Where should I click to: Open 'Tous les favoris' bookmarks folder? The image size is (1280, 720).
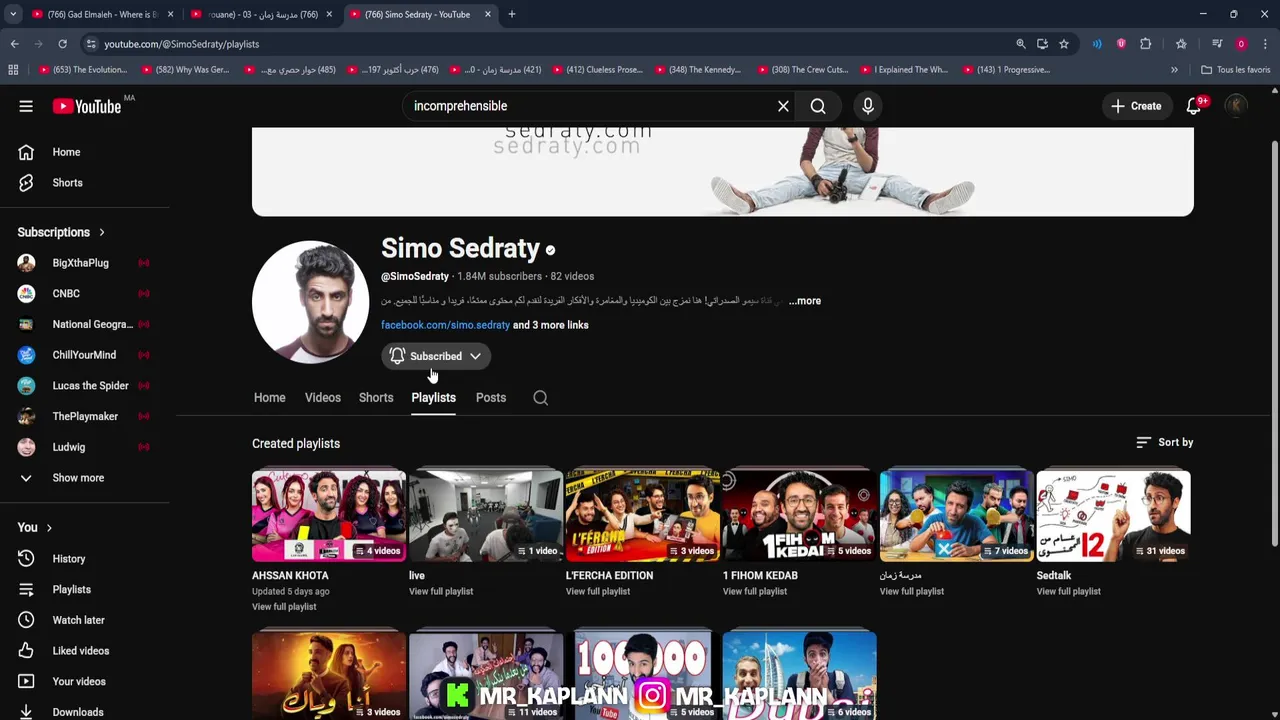(x=1235, y=70)
